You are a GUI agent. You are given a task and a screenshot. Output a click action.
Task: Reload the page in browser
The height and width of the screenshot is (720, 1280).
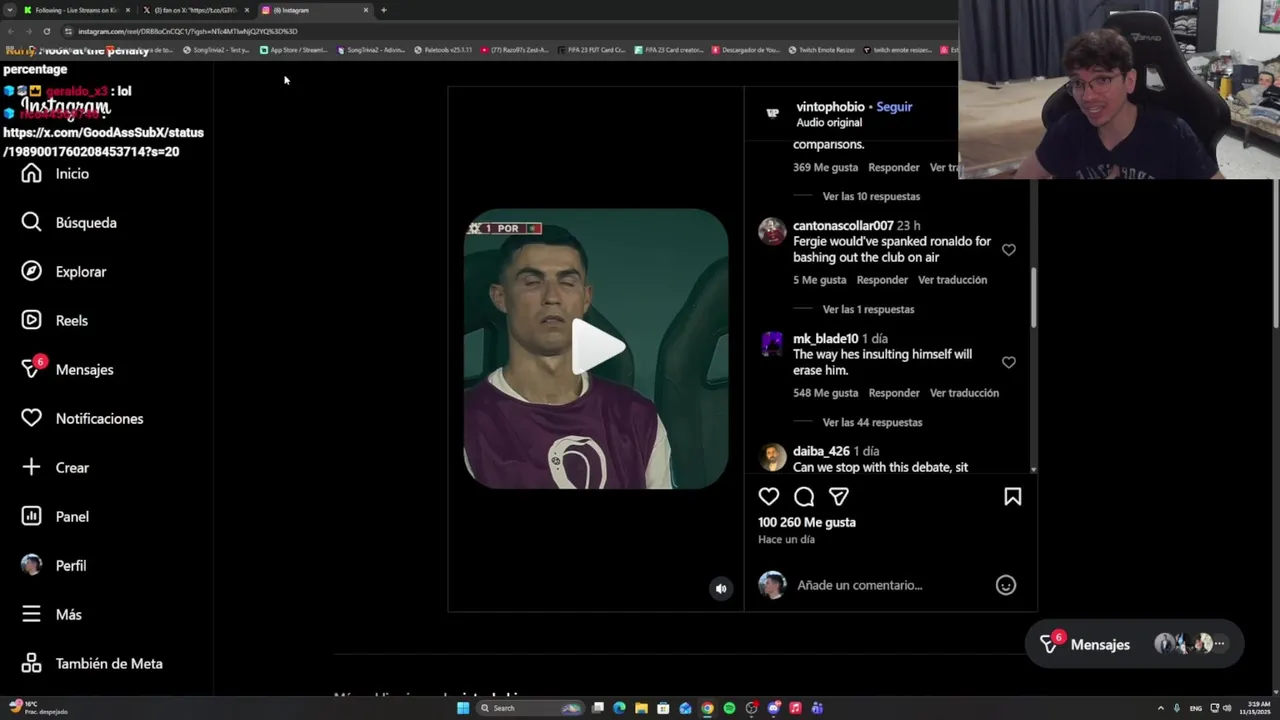(46, 31)
